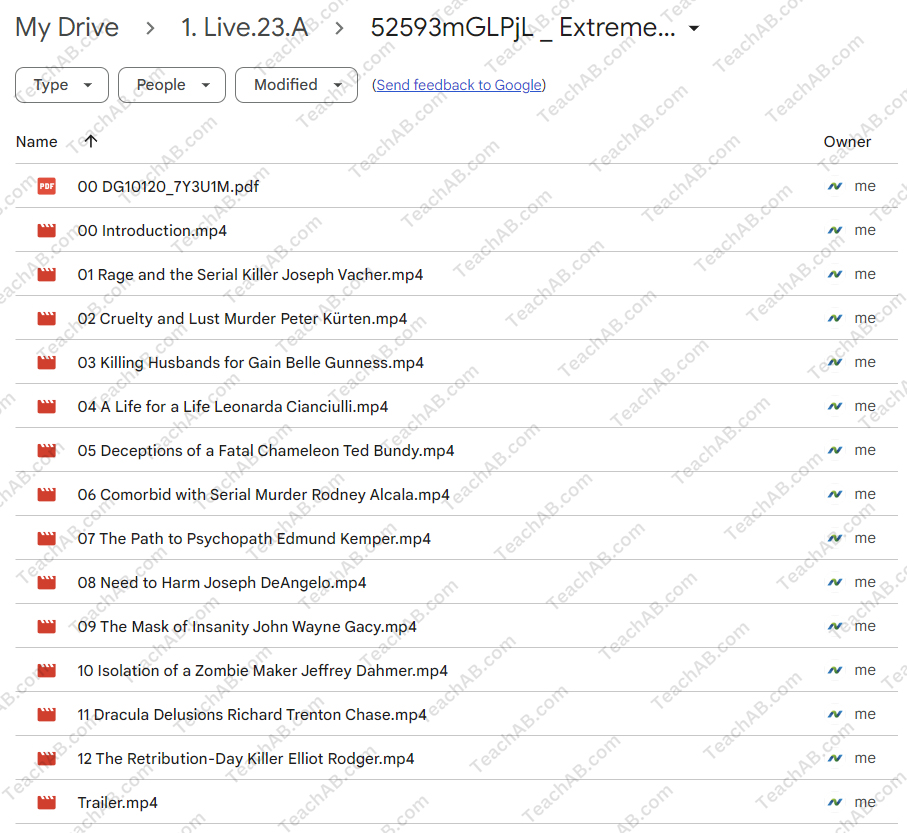Click the 'me' owner text for John Wayne Gacy row
This screenshot has width=907, height=833.
865,626
